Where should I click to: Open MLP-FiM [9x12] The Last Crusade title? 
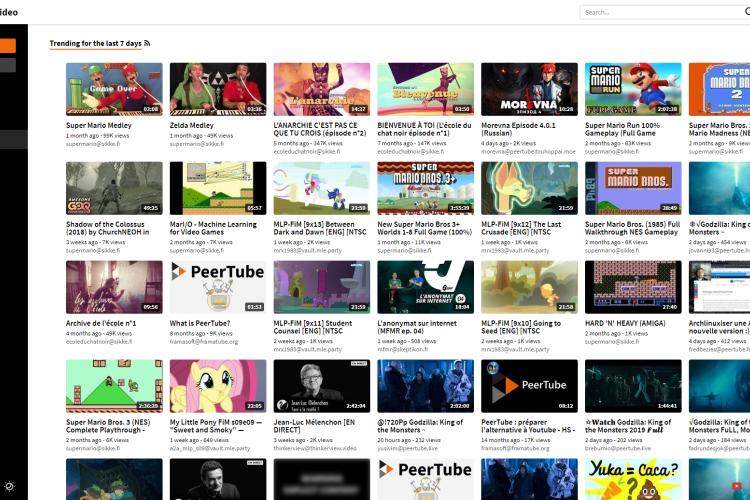pyautogui.click(x=521, y=228)
